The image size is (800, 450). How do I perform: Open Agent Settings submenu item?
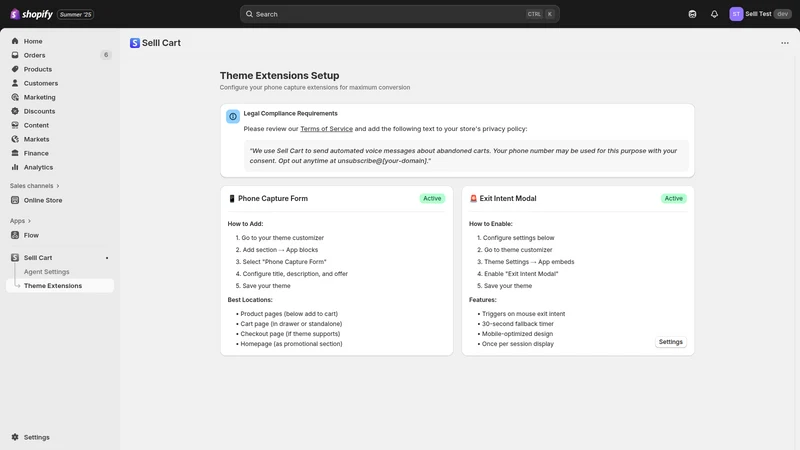pyautogui.click(x=46, y=272)
